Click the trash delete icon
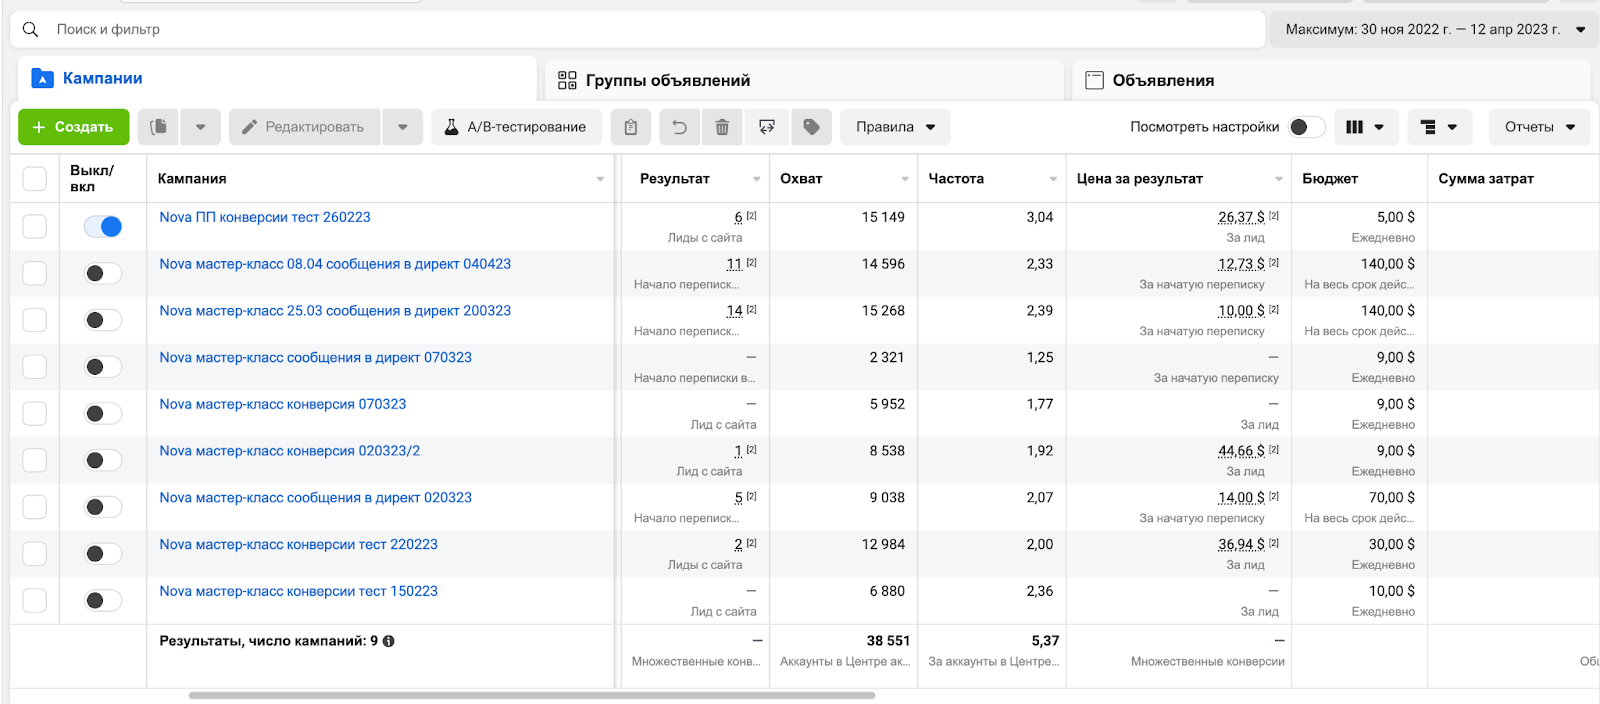 tap(722, 127)
